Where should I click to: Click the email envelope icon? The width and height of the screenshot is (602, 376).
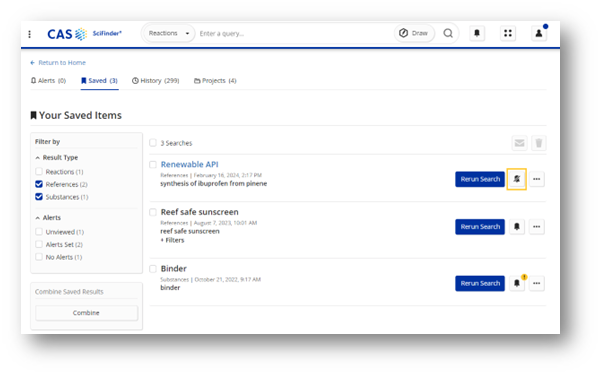519,143
